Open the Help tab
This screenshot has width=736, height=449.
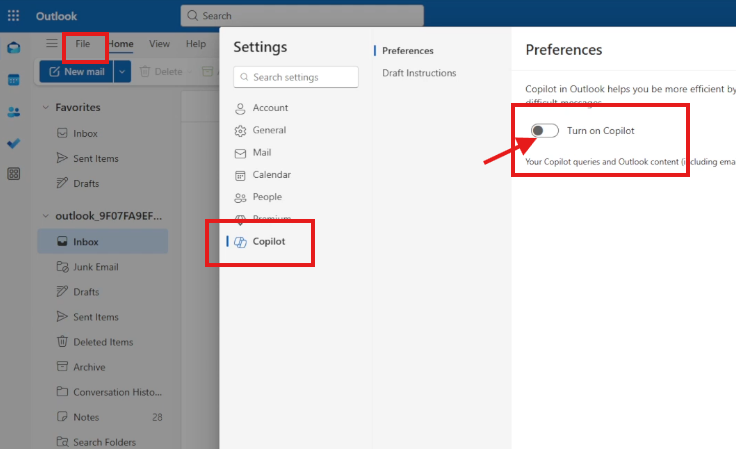click(196, 44)
